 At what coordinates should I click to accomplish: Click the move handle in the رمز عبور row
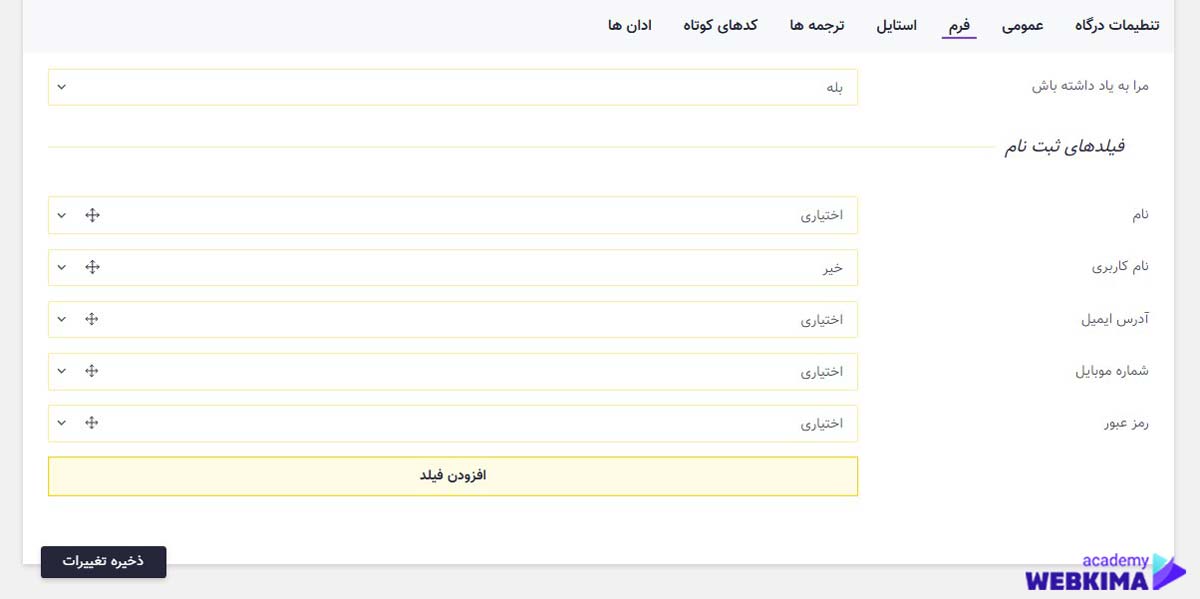click(92, 423)
